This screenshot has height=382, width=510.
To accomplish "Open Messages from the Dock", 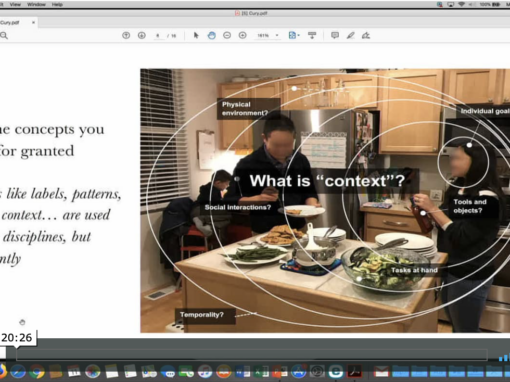I will [168, 371].
